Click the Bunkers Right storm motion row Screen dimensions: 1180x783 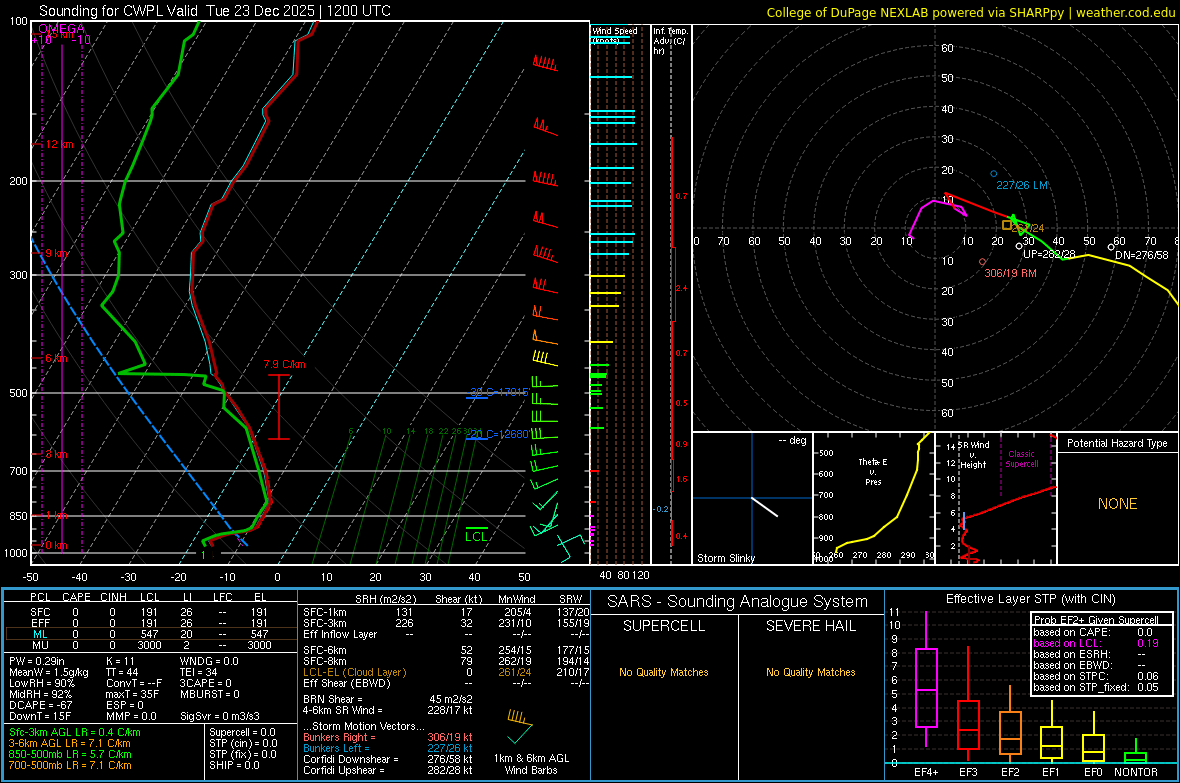coord(388,738)
